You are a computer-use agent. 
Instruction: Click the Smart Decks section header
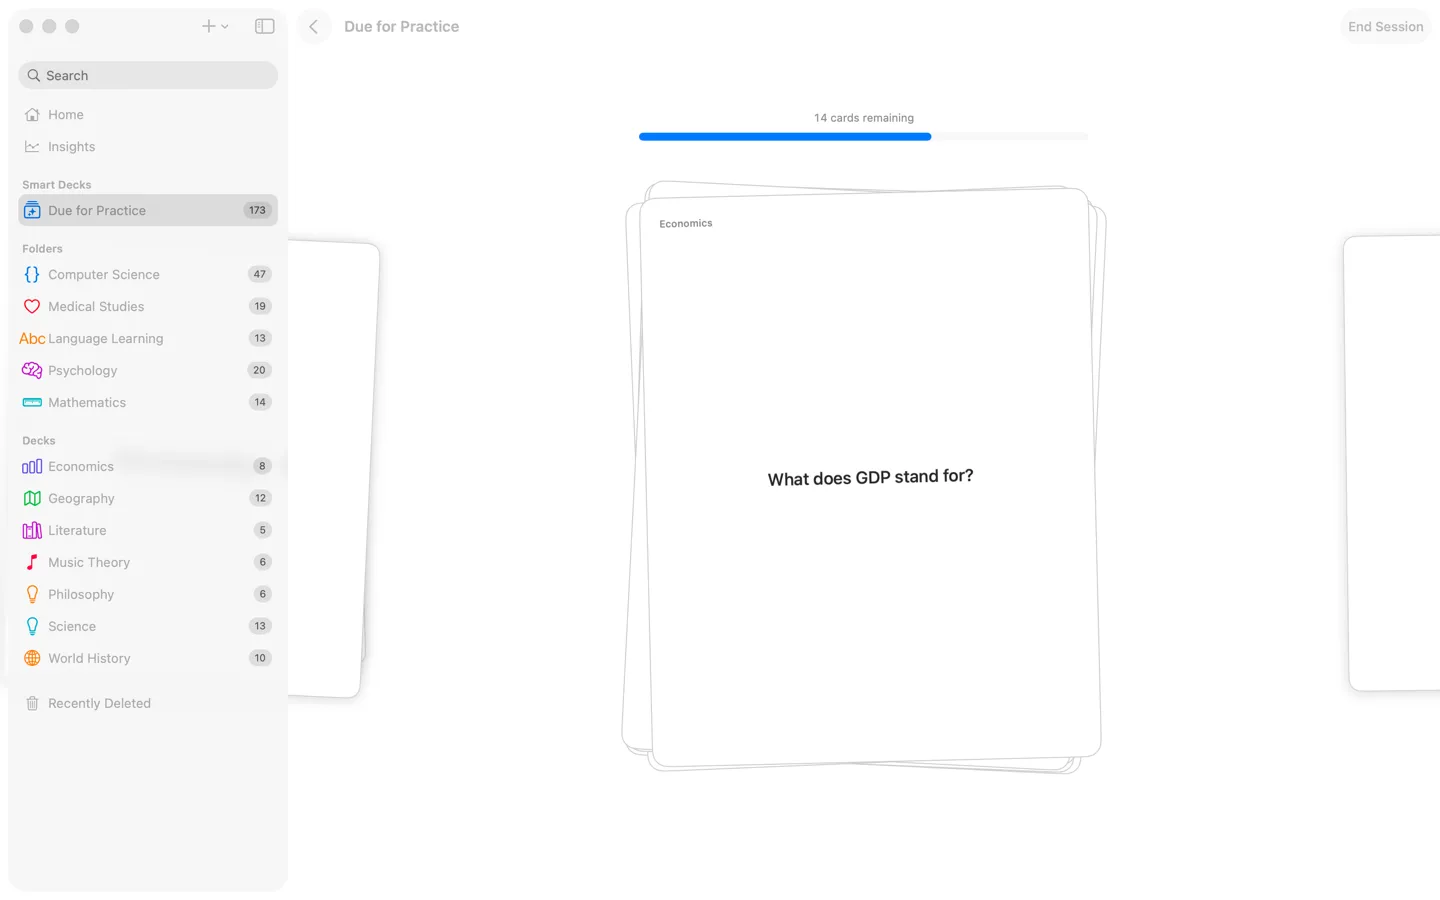(x=57, y=185)
